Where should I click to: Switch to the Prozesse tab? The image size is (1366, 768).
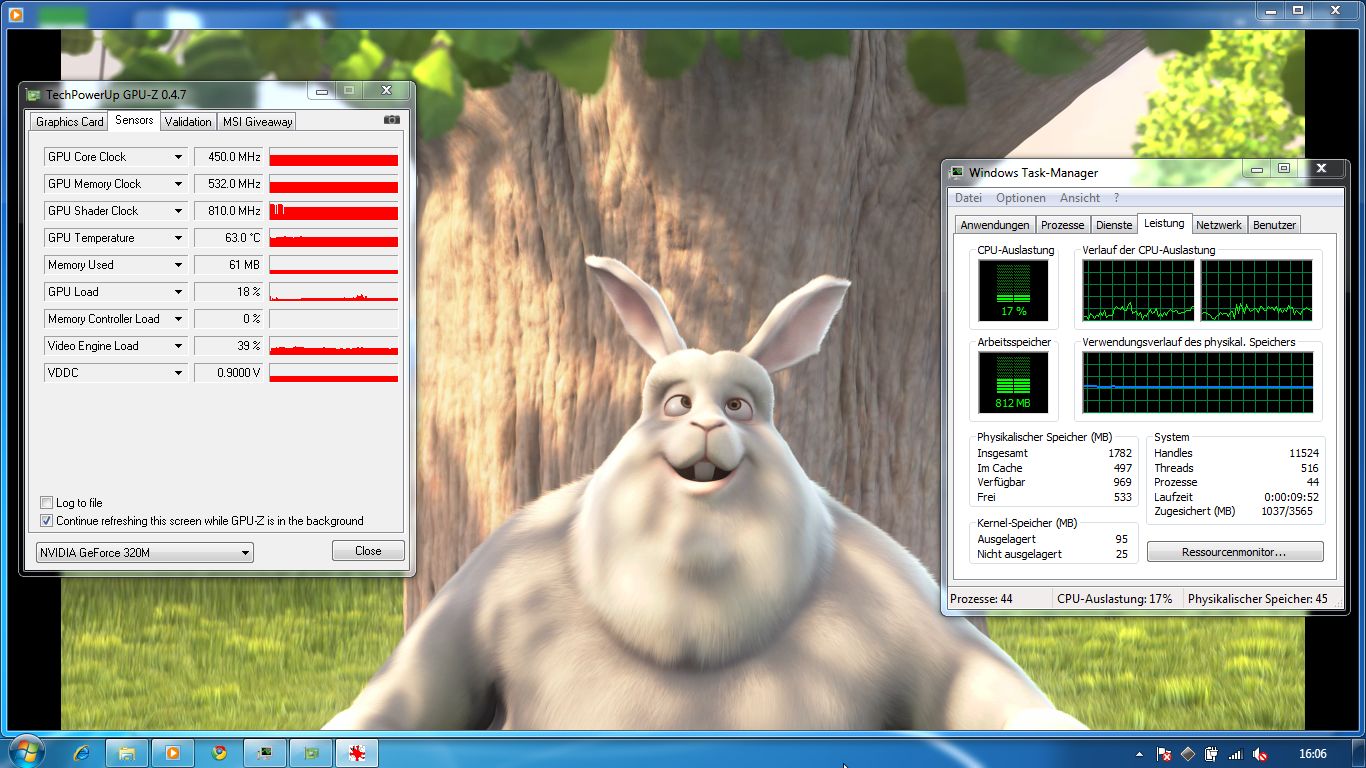pos(1062,225)
